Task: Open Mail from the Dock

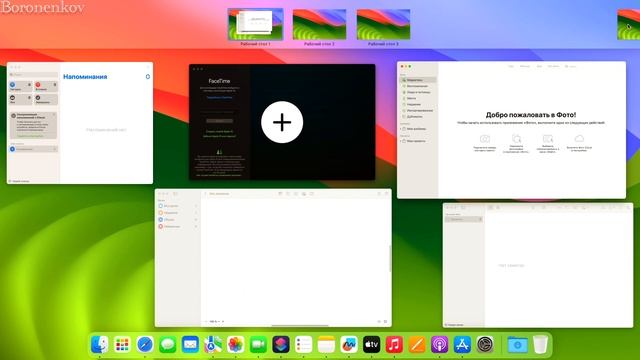Action: pyautogui.click(x=190, y=345)
